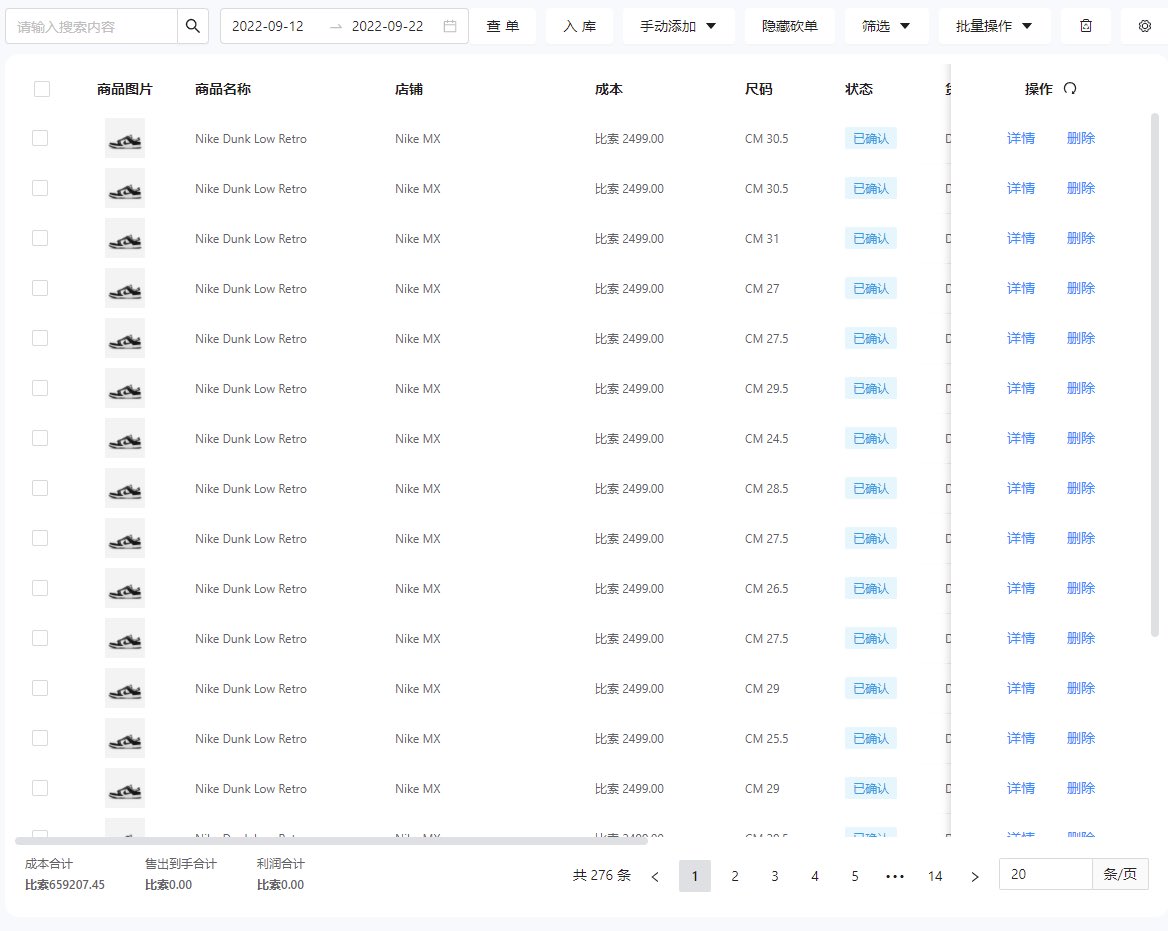
Task: Click the page size input showing 20
Action: (1046, 874)
